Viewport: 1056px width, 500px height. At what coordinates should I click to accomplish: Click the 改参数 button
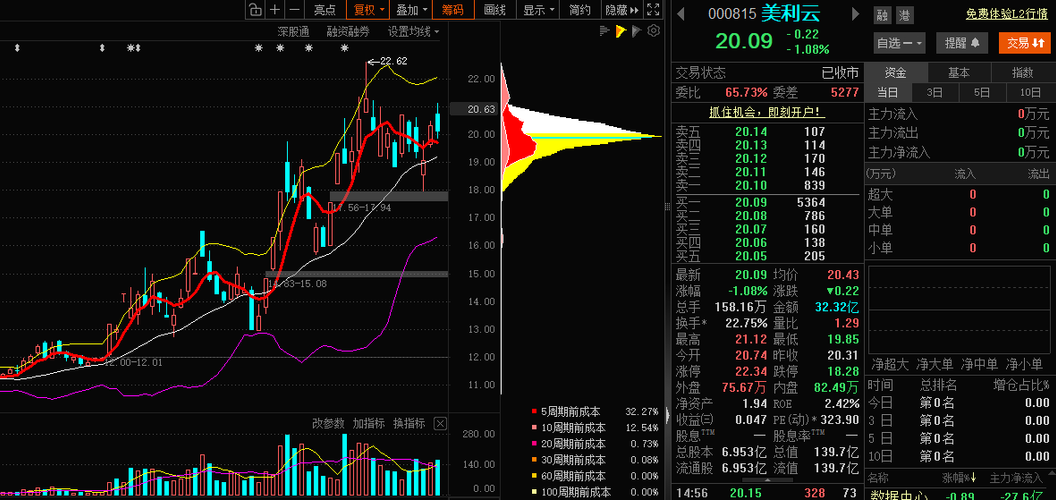point(329,423)
